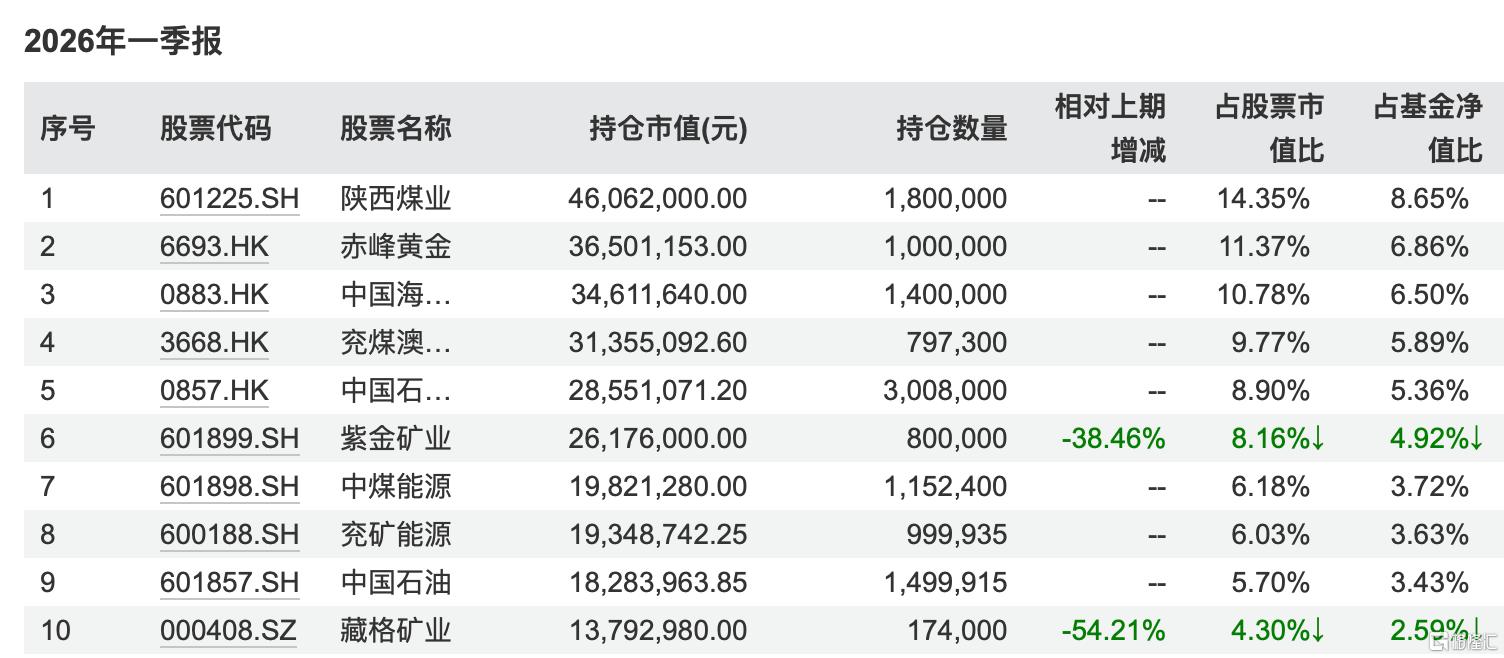The height and width of the screenshot is (658, 1504).
Task: Select the stock name 紫金矿业
Action: coord(396,438)
